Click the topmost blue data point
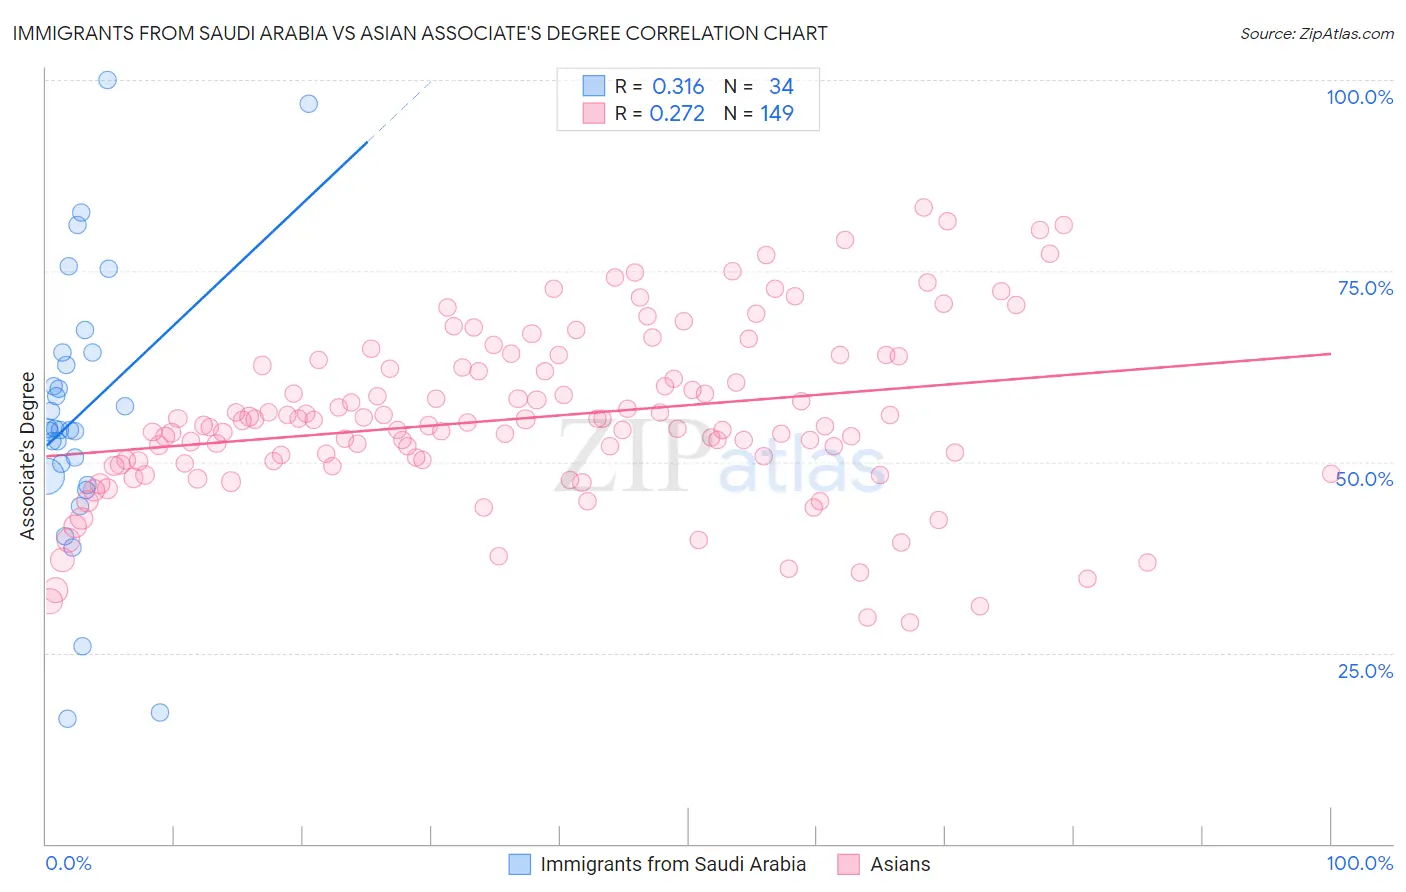The image size is (1406, 892). (x=107, y=80)
